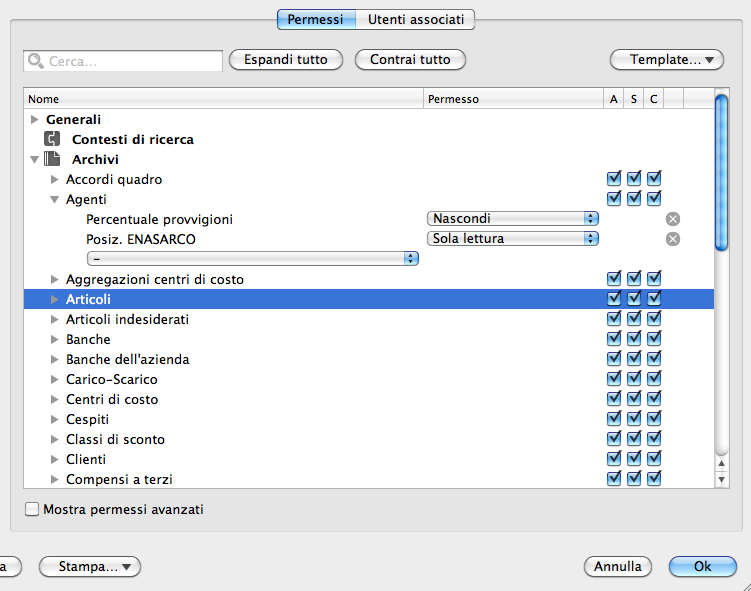Click the Espandi tutto button
The image size is (751, 591).
(286, 60)
